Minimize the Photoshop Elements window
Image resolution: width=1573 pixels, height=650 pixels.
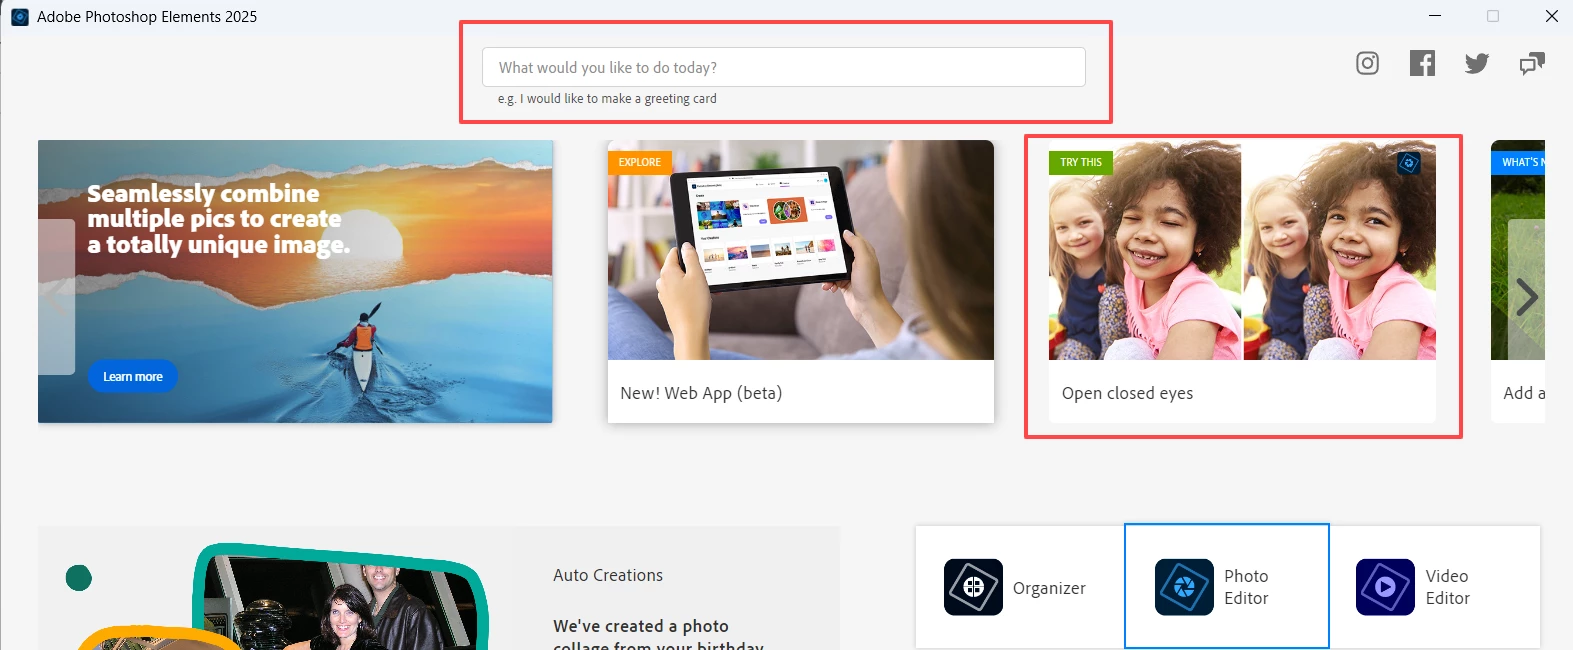(x=1435, y=16)
